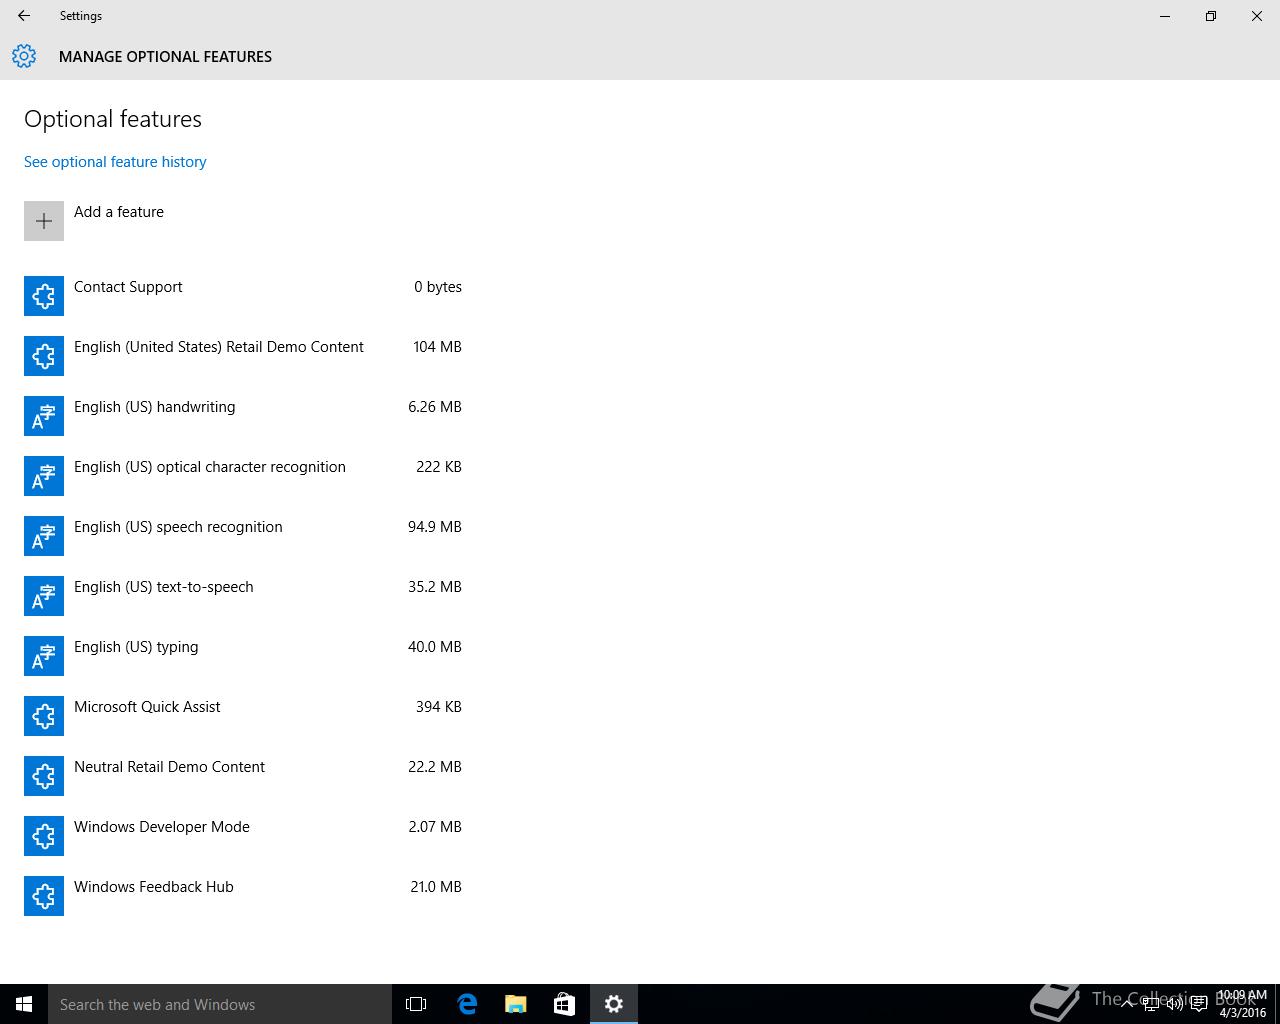
Task: Click the 22.2 MB size value
Action: 435,767
